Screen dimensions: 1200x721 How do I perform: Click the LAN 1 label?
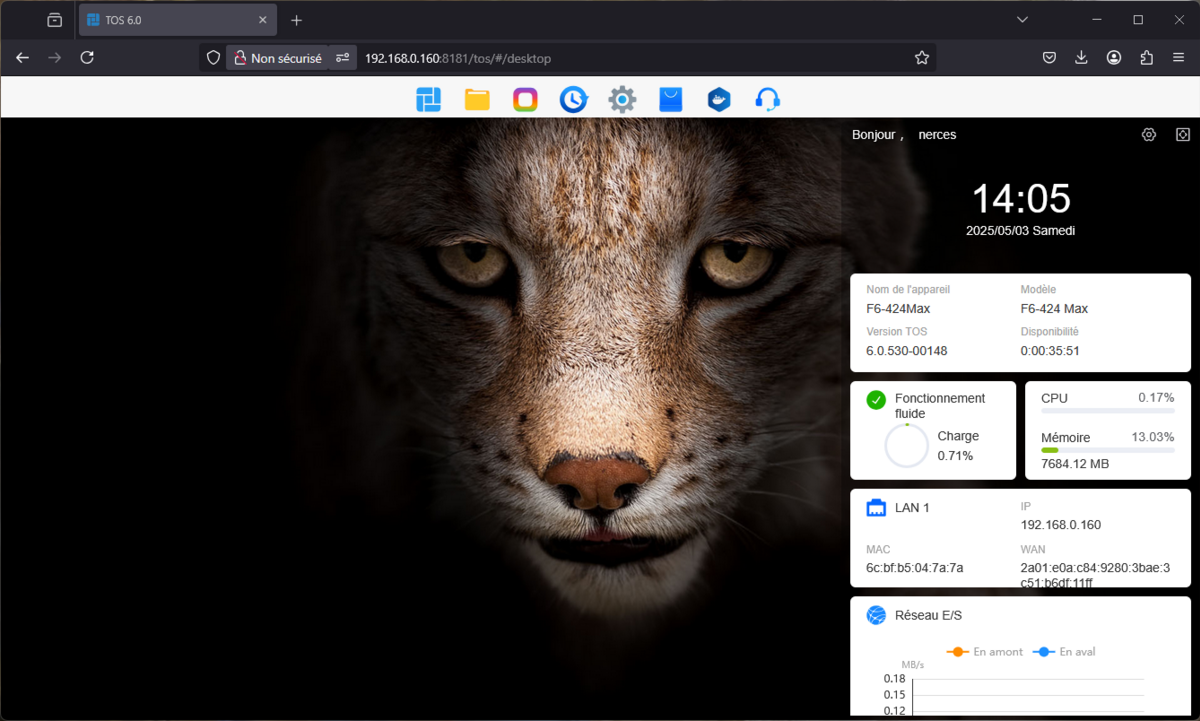[x=912, y=508]
